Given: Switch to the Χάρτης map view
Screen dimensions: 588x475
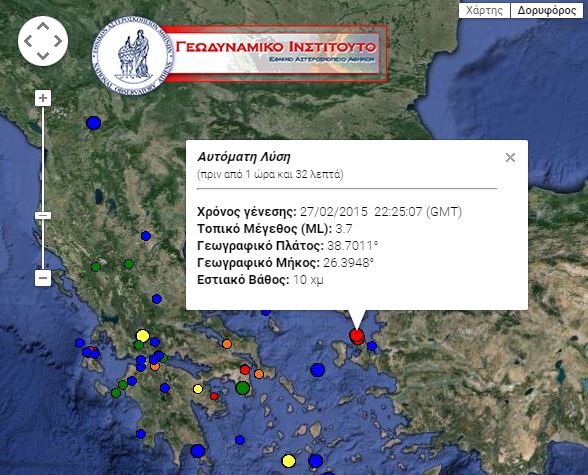Looking at the screenshot, I should (x=484, y=10).
